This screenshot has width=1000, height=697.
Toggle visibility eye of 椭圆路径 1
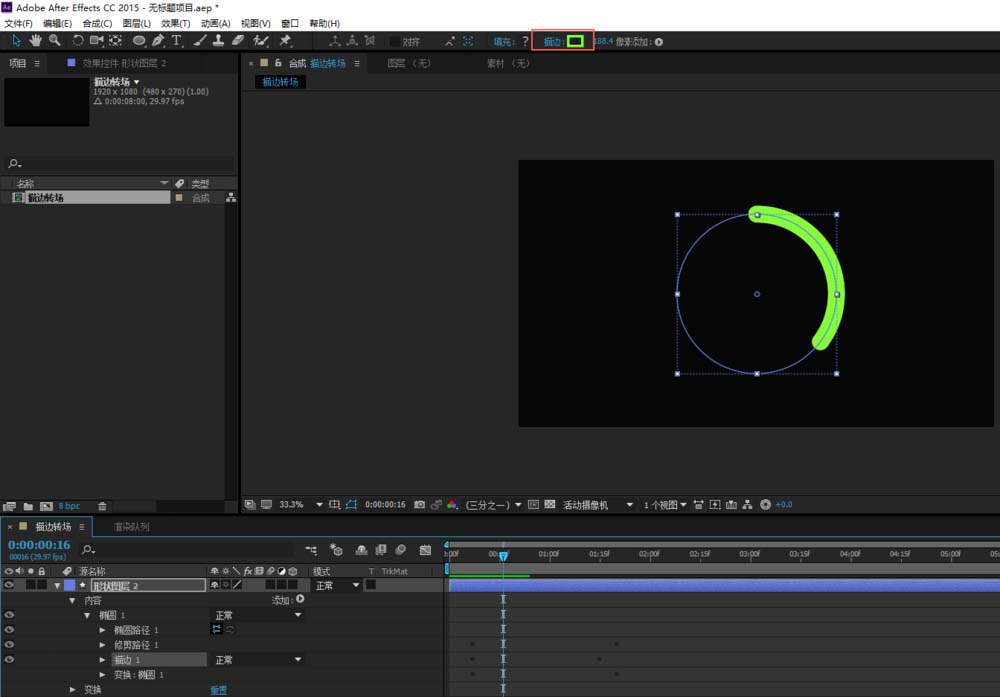pyautogui.click(x=9, y=630)
